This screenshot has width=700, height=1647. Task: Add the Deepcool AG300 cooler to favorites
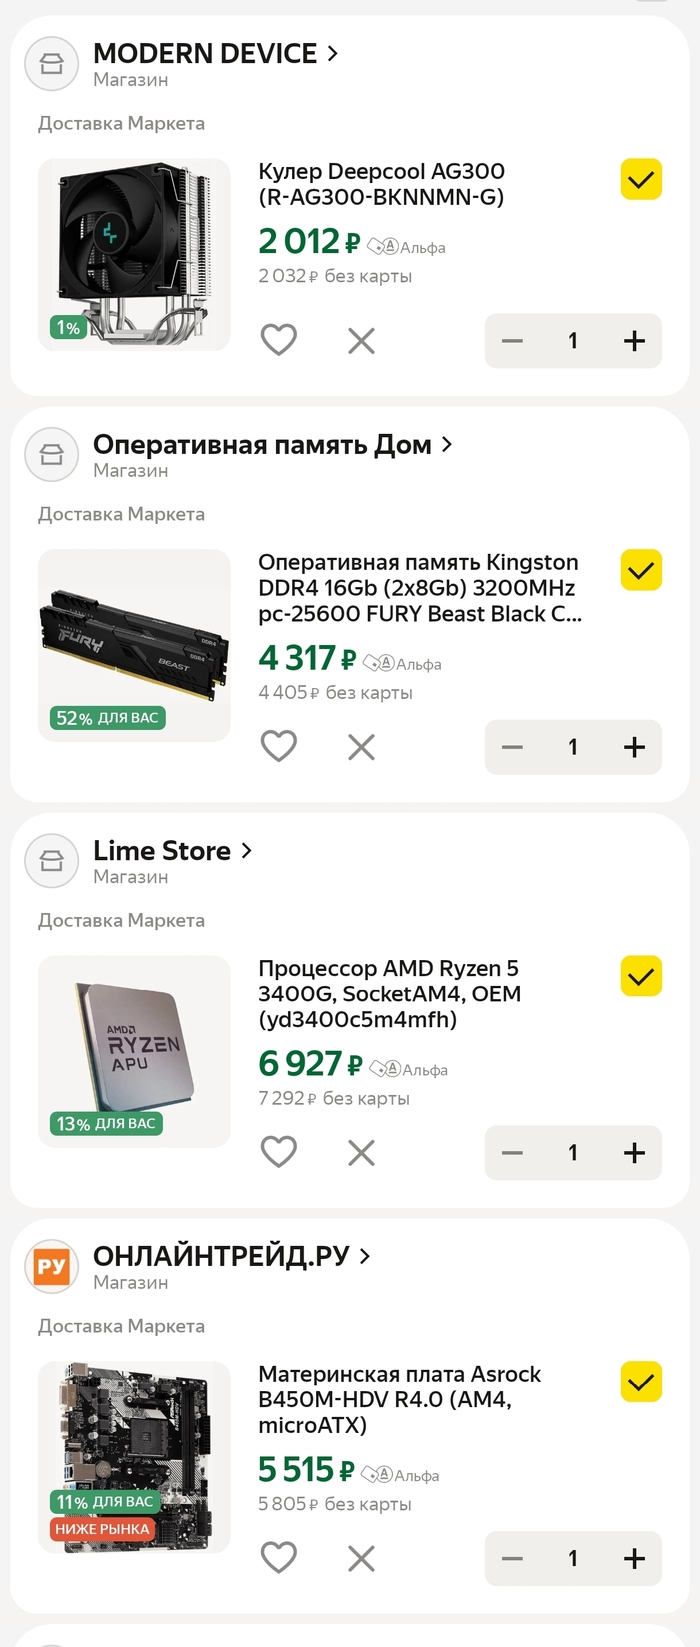[279, 340]
